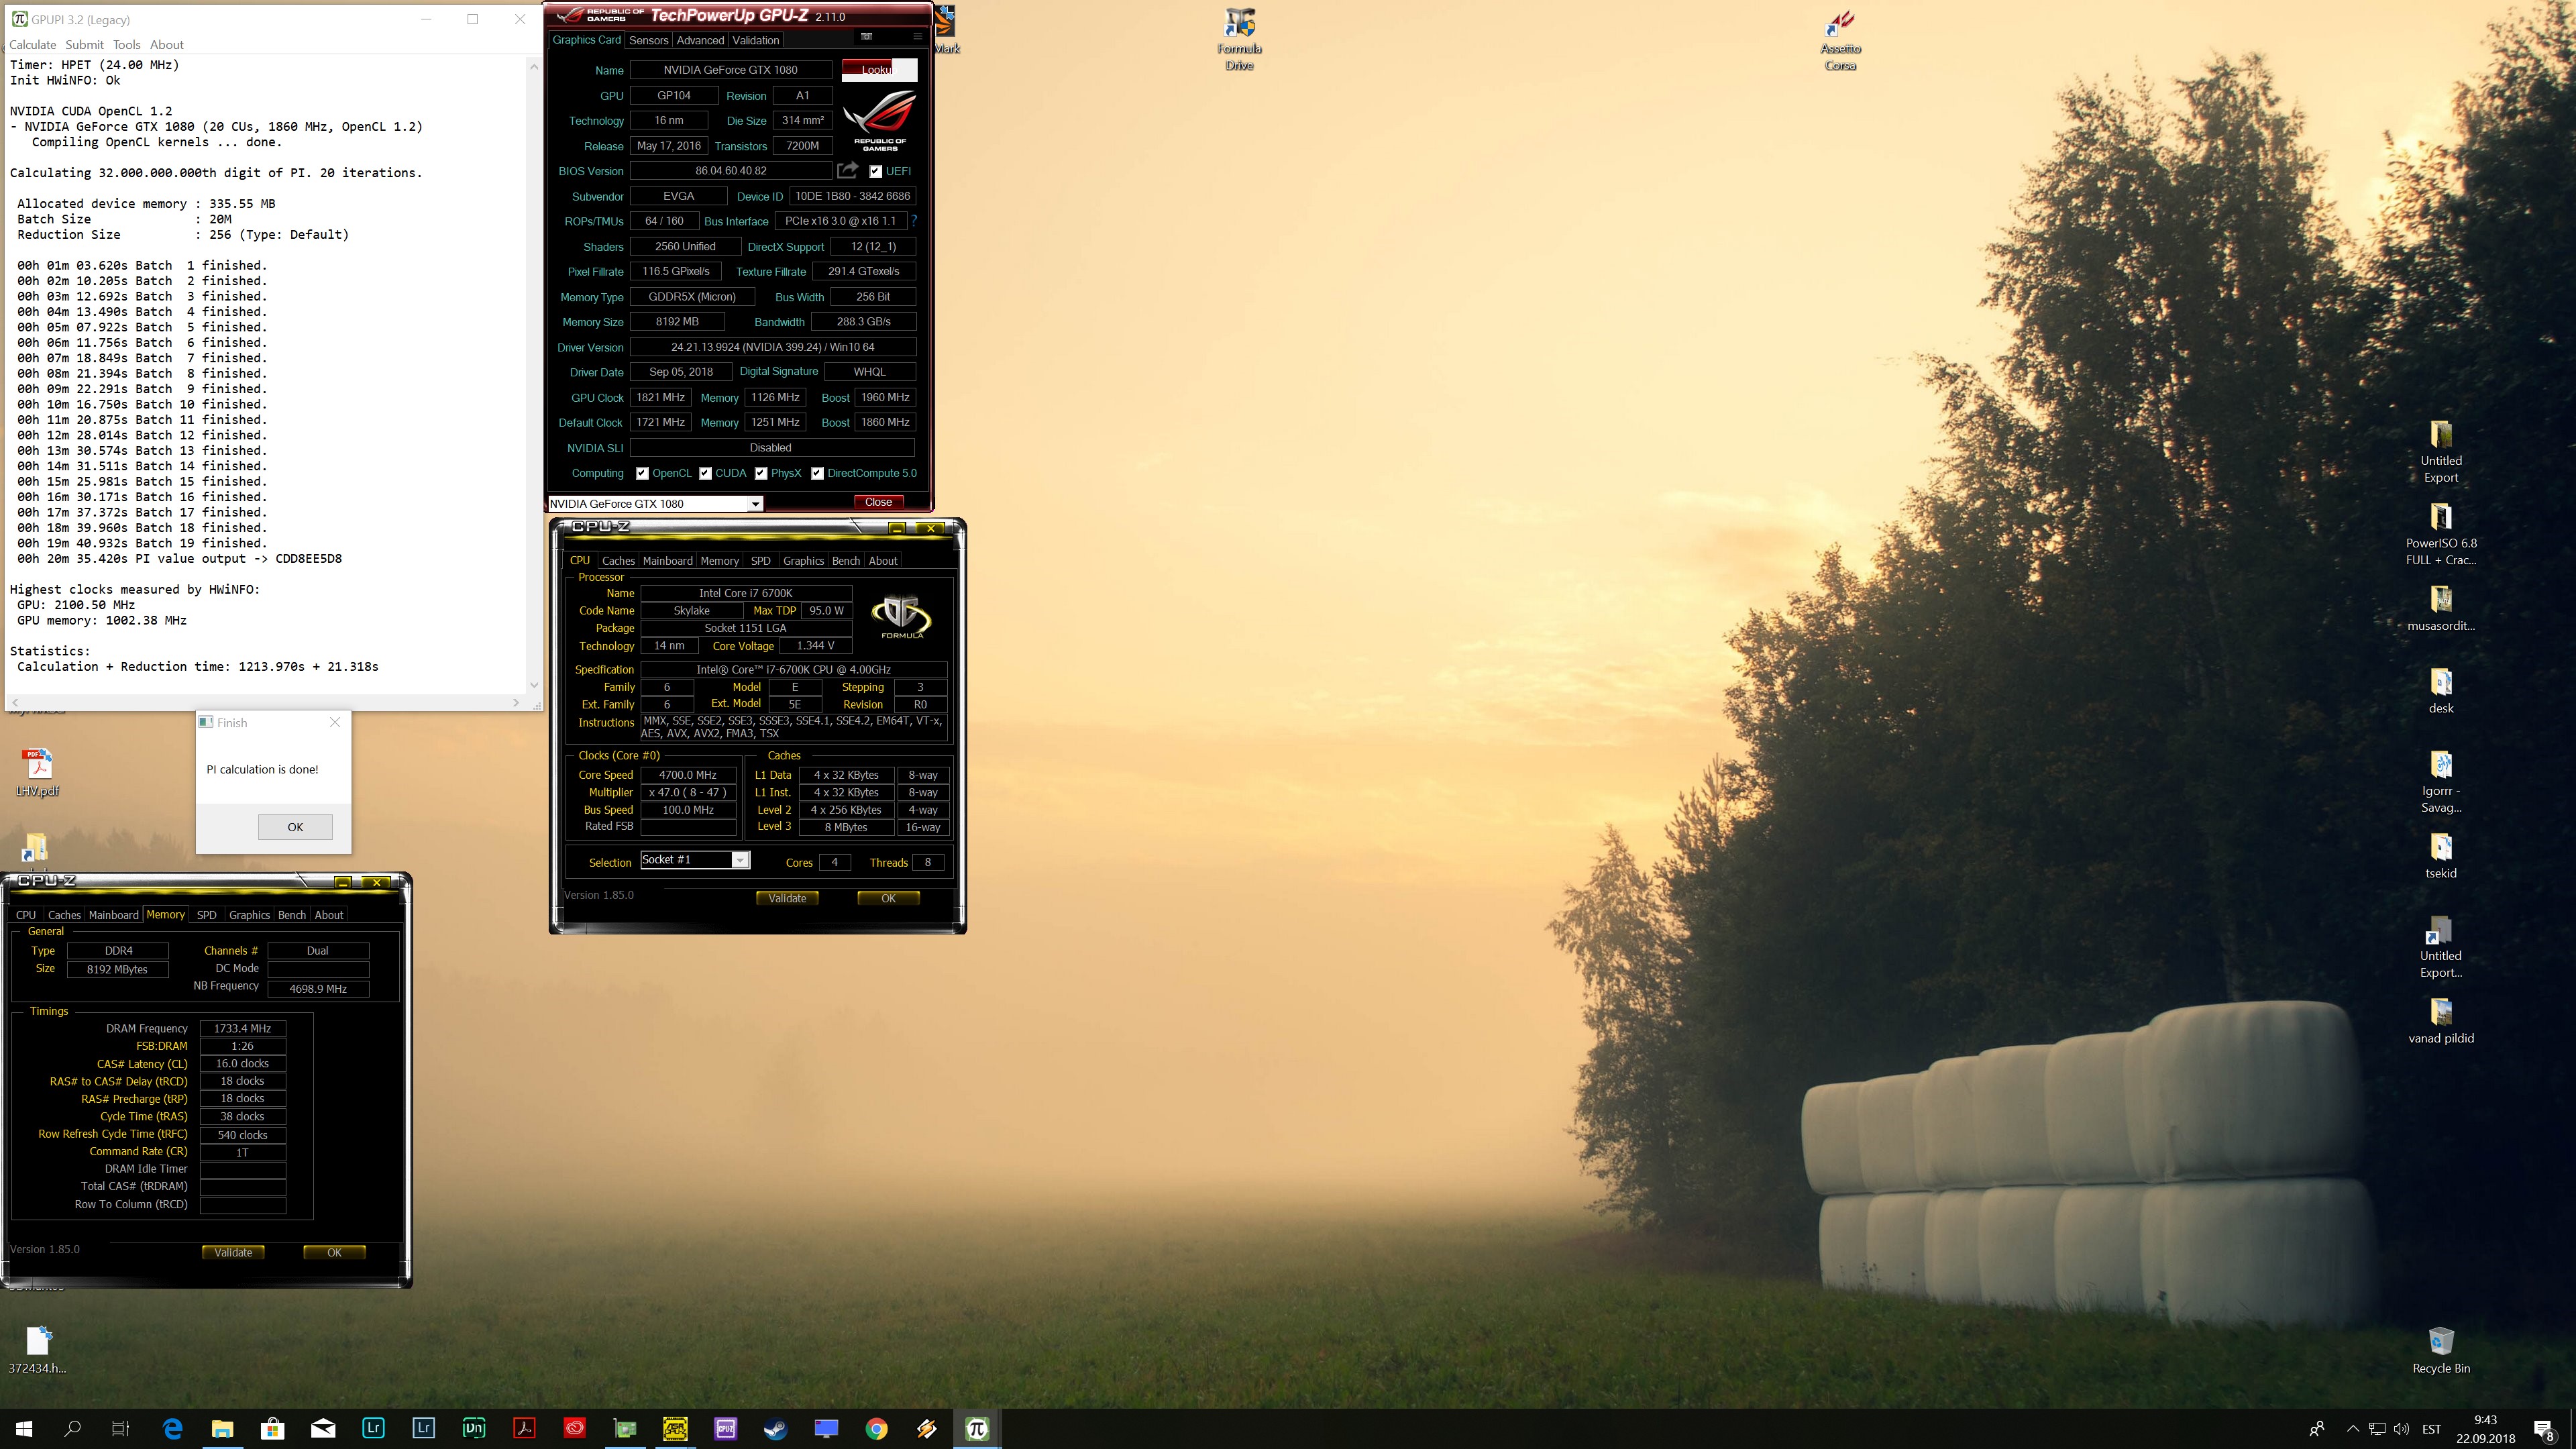The image size is (2576, 1449).
Task: Click the BIOS export arrow icon in GPU-Z
Action: click(x=847, y=171)
